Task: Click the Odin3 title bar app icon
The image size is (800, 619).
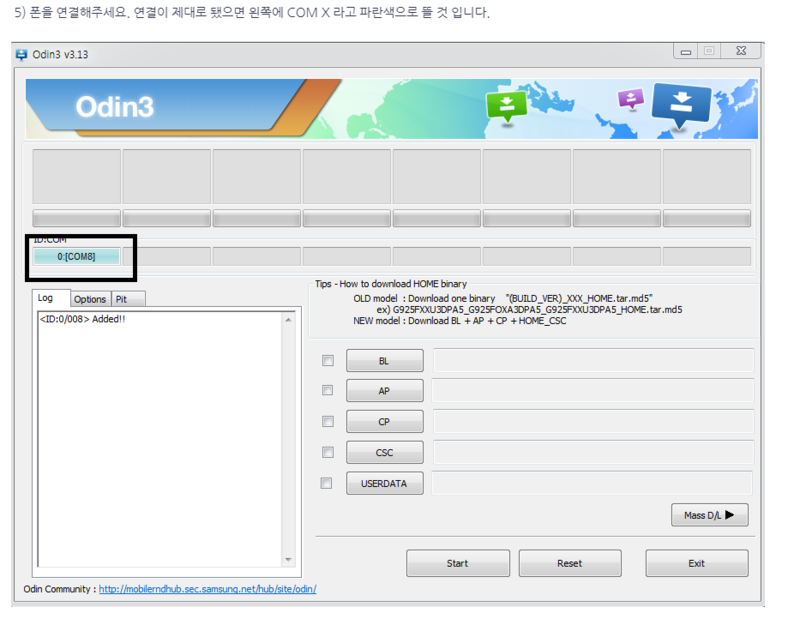Action: pyautogui.click(x=21, y=55)
